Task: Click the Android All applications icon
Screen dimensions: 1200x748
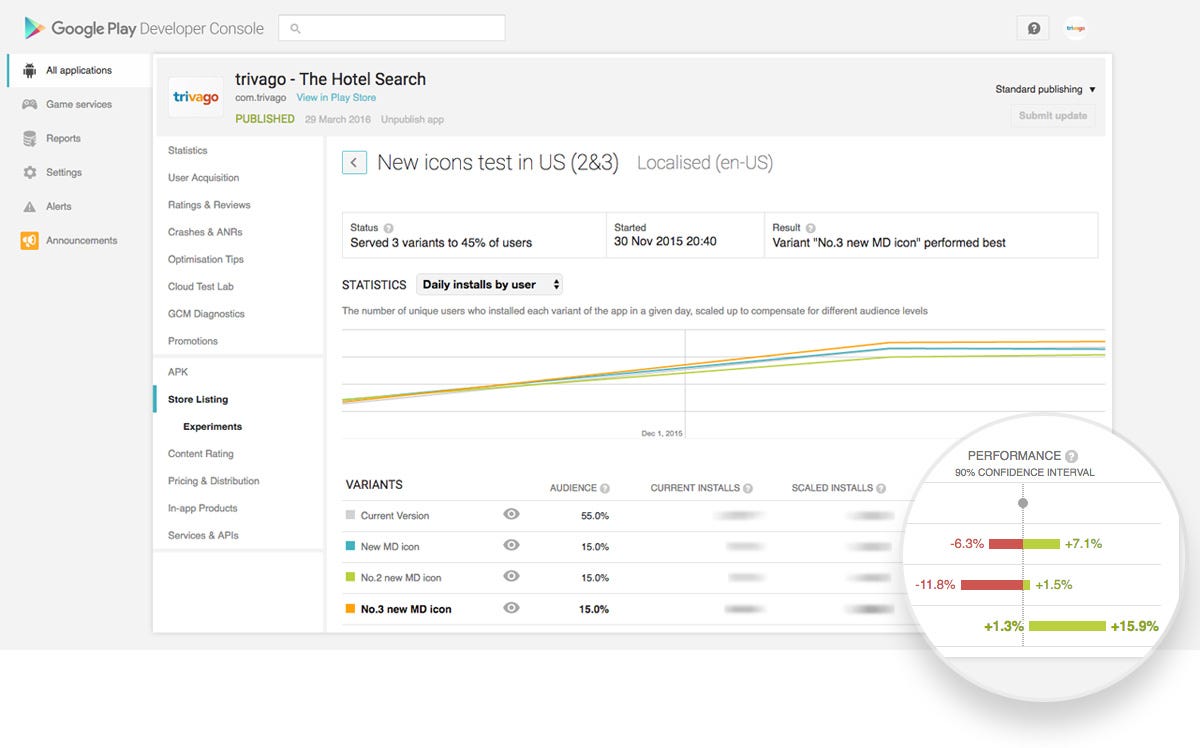Action: (x=29, y=70)
